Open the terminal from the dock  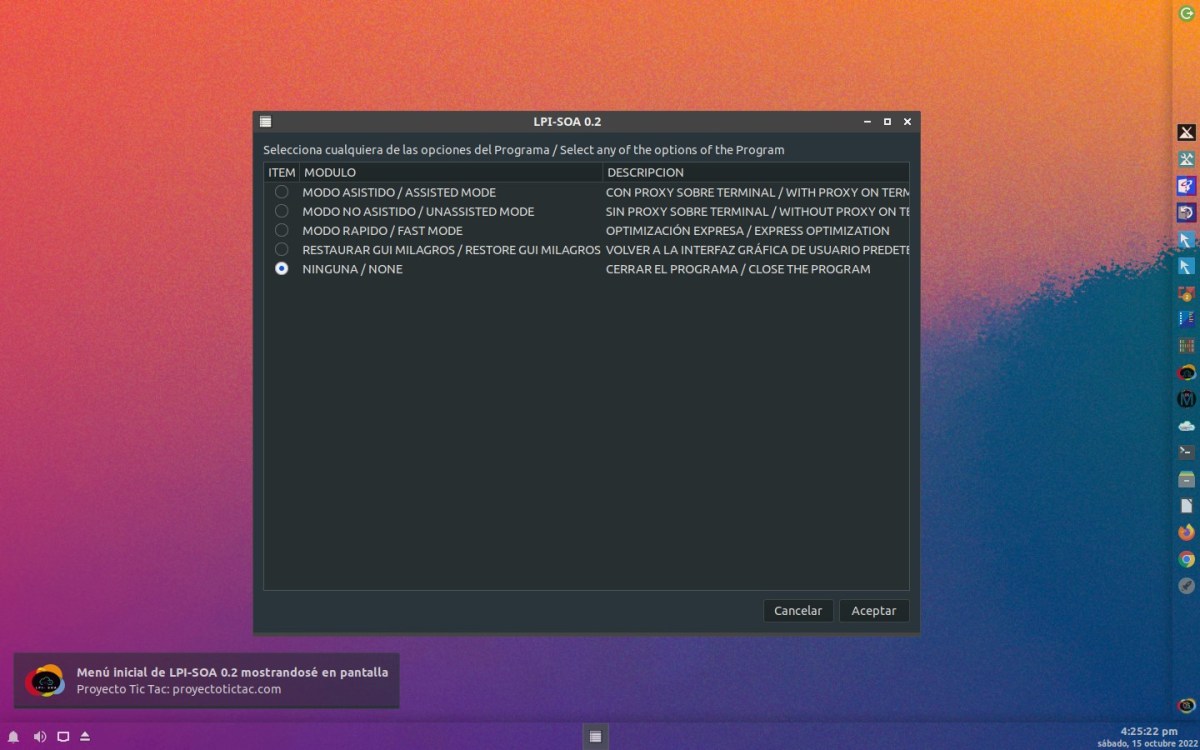pyautogui.click(x=1186, y=452)
